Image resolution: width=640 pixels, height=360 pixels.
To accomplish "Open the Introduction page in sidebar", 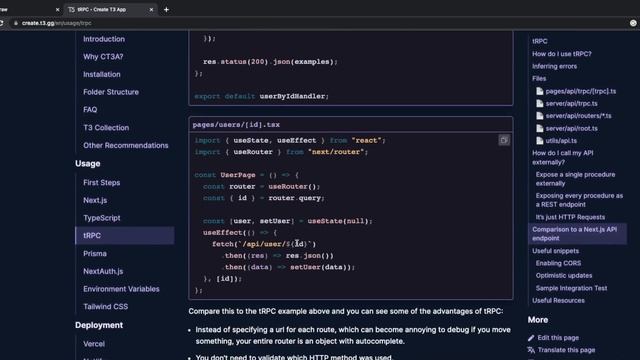I will tap(104, 39).
